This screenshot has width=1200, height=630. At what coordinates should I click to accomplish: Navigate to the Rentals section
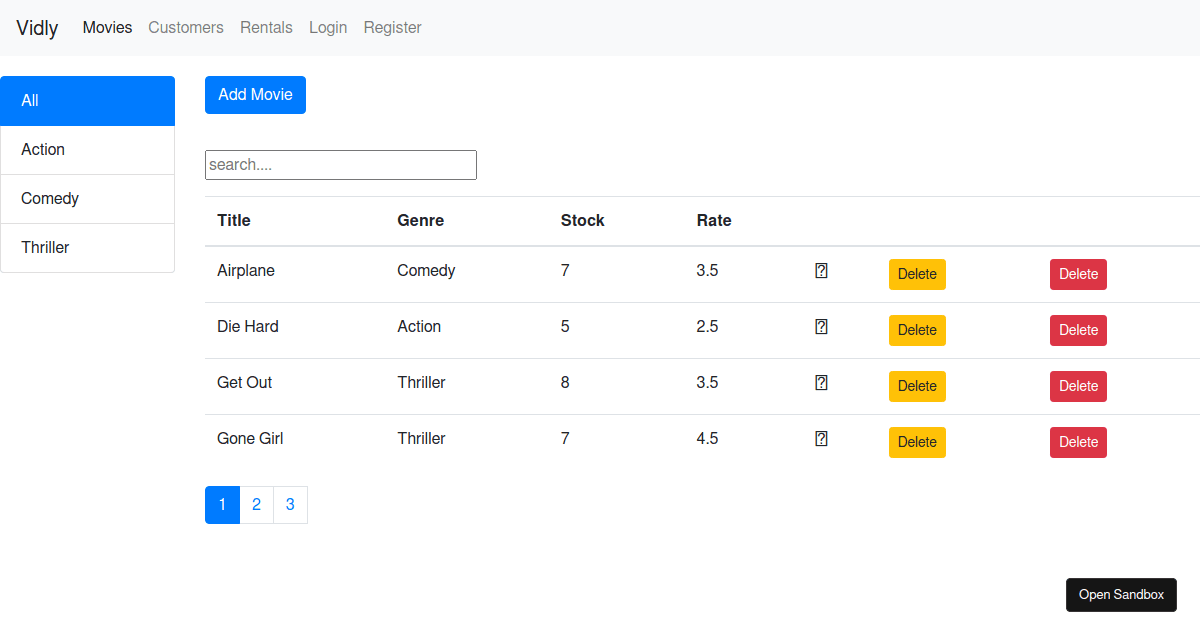[266, 27]
